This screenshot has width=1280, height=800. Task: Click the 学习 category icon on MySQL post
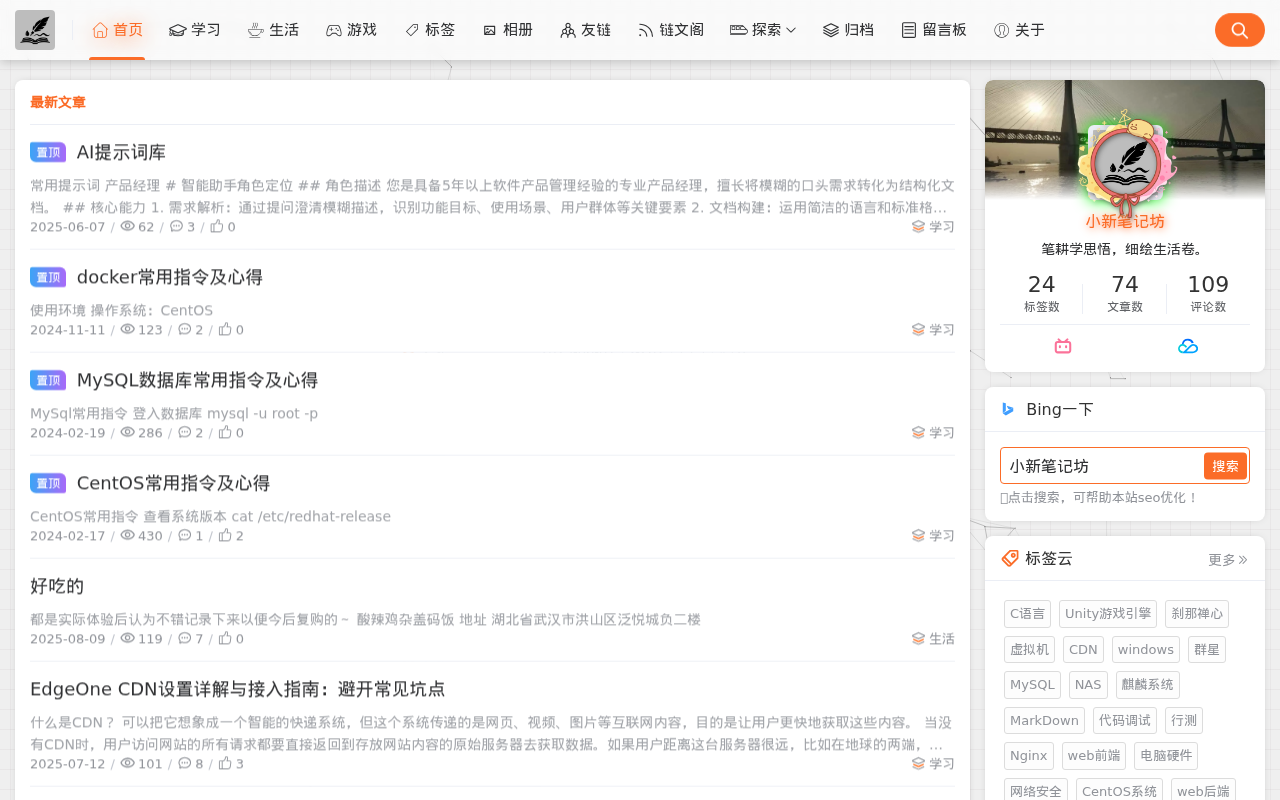(918, 432)
